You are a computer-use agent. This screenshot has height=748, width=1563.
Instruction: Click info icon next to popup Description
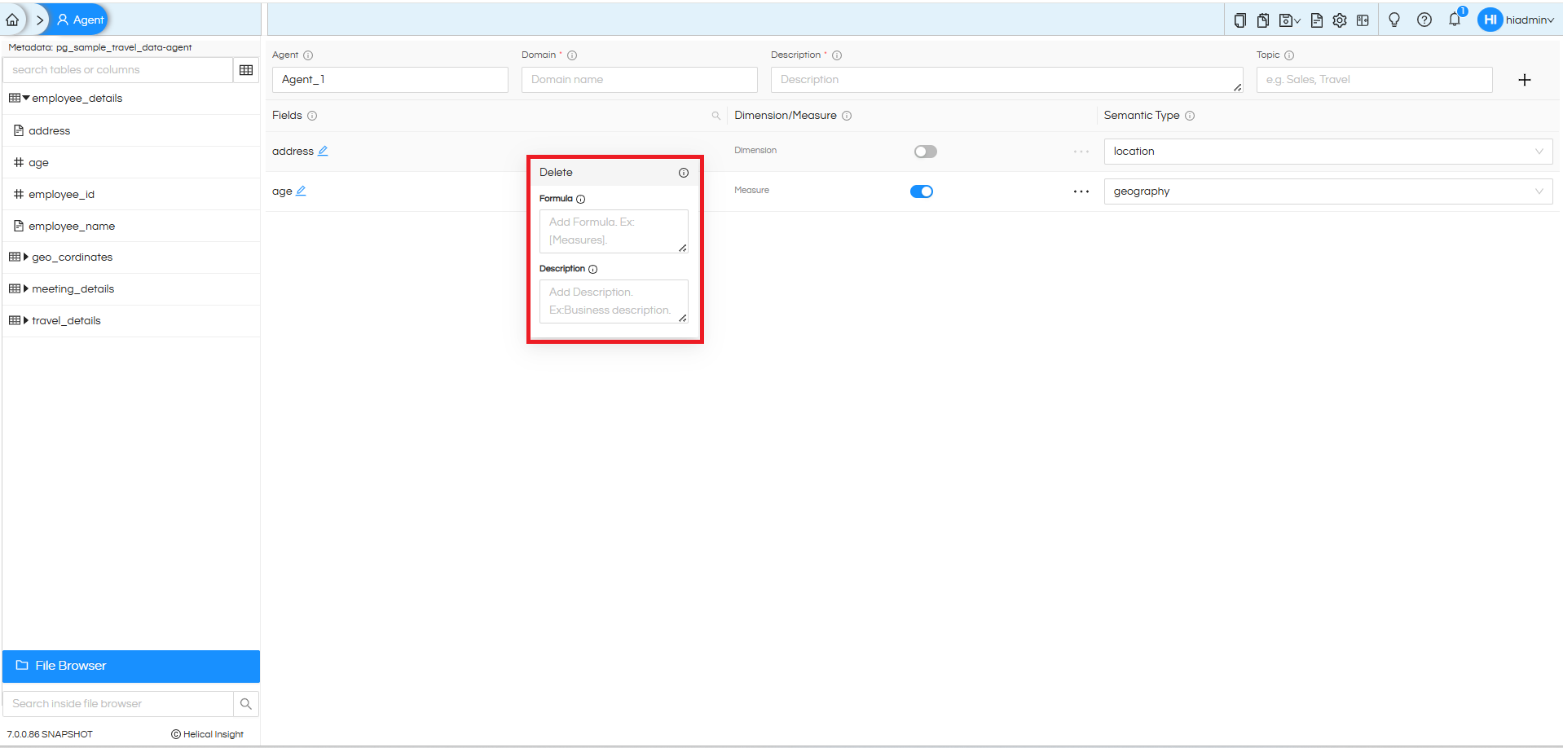tap(592, 269)
